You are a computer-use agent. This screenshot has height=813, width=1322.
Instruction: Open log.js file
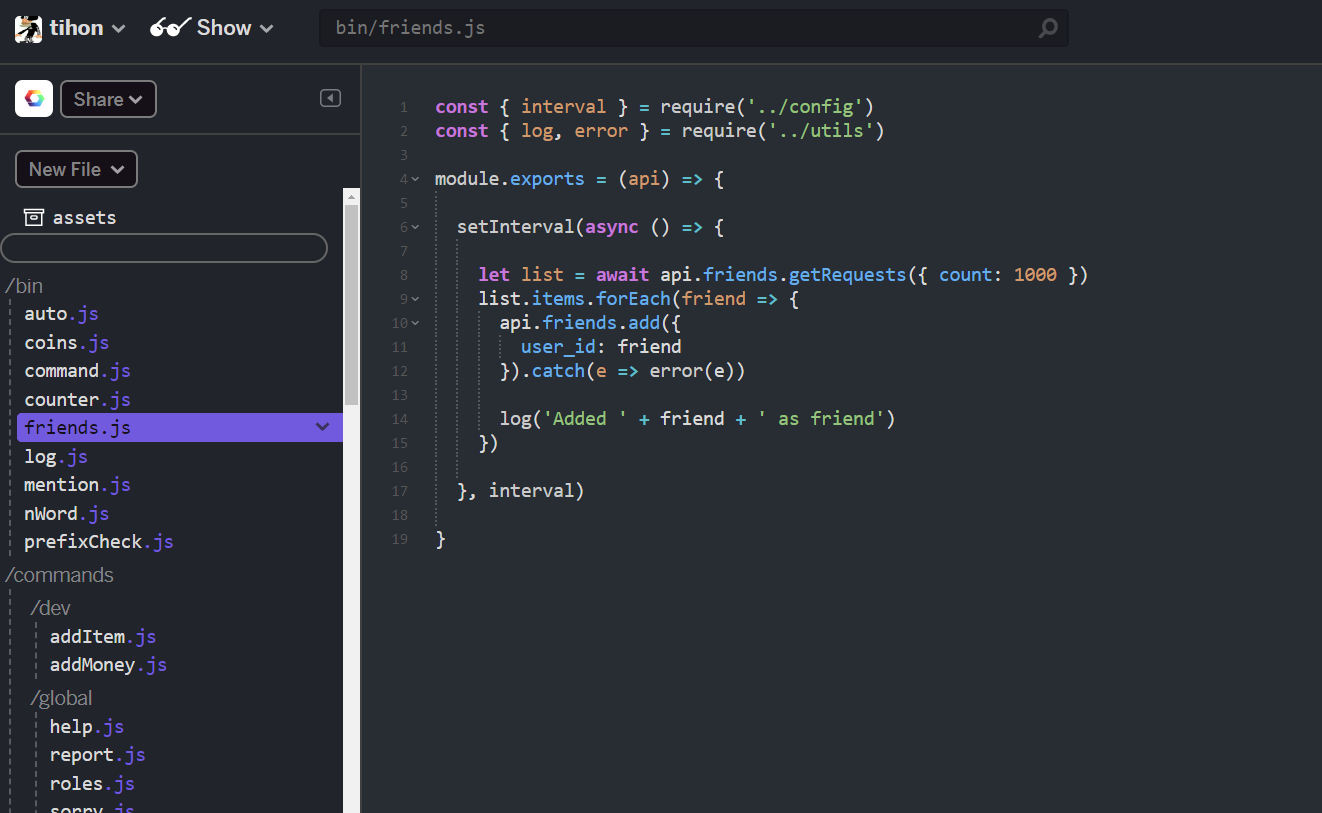pyautogui.click(x=56, y=456)
